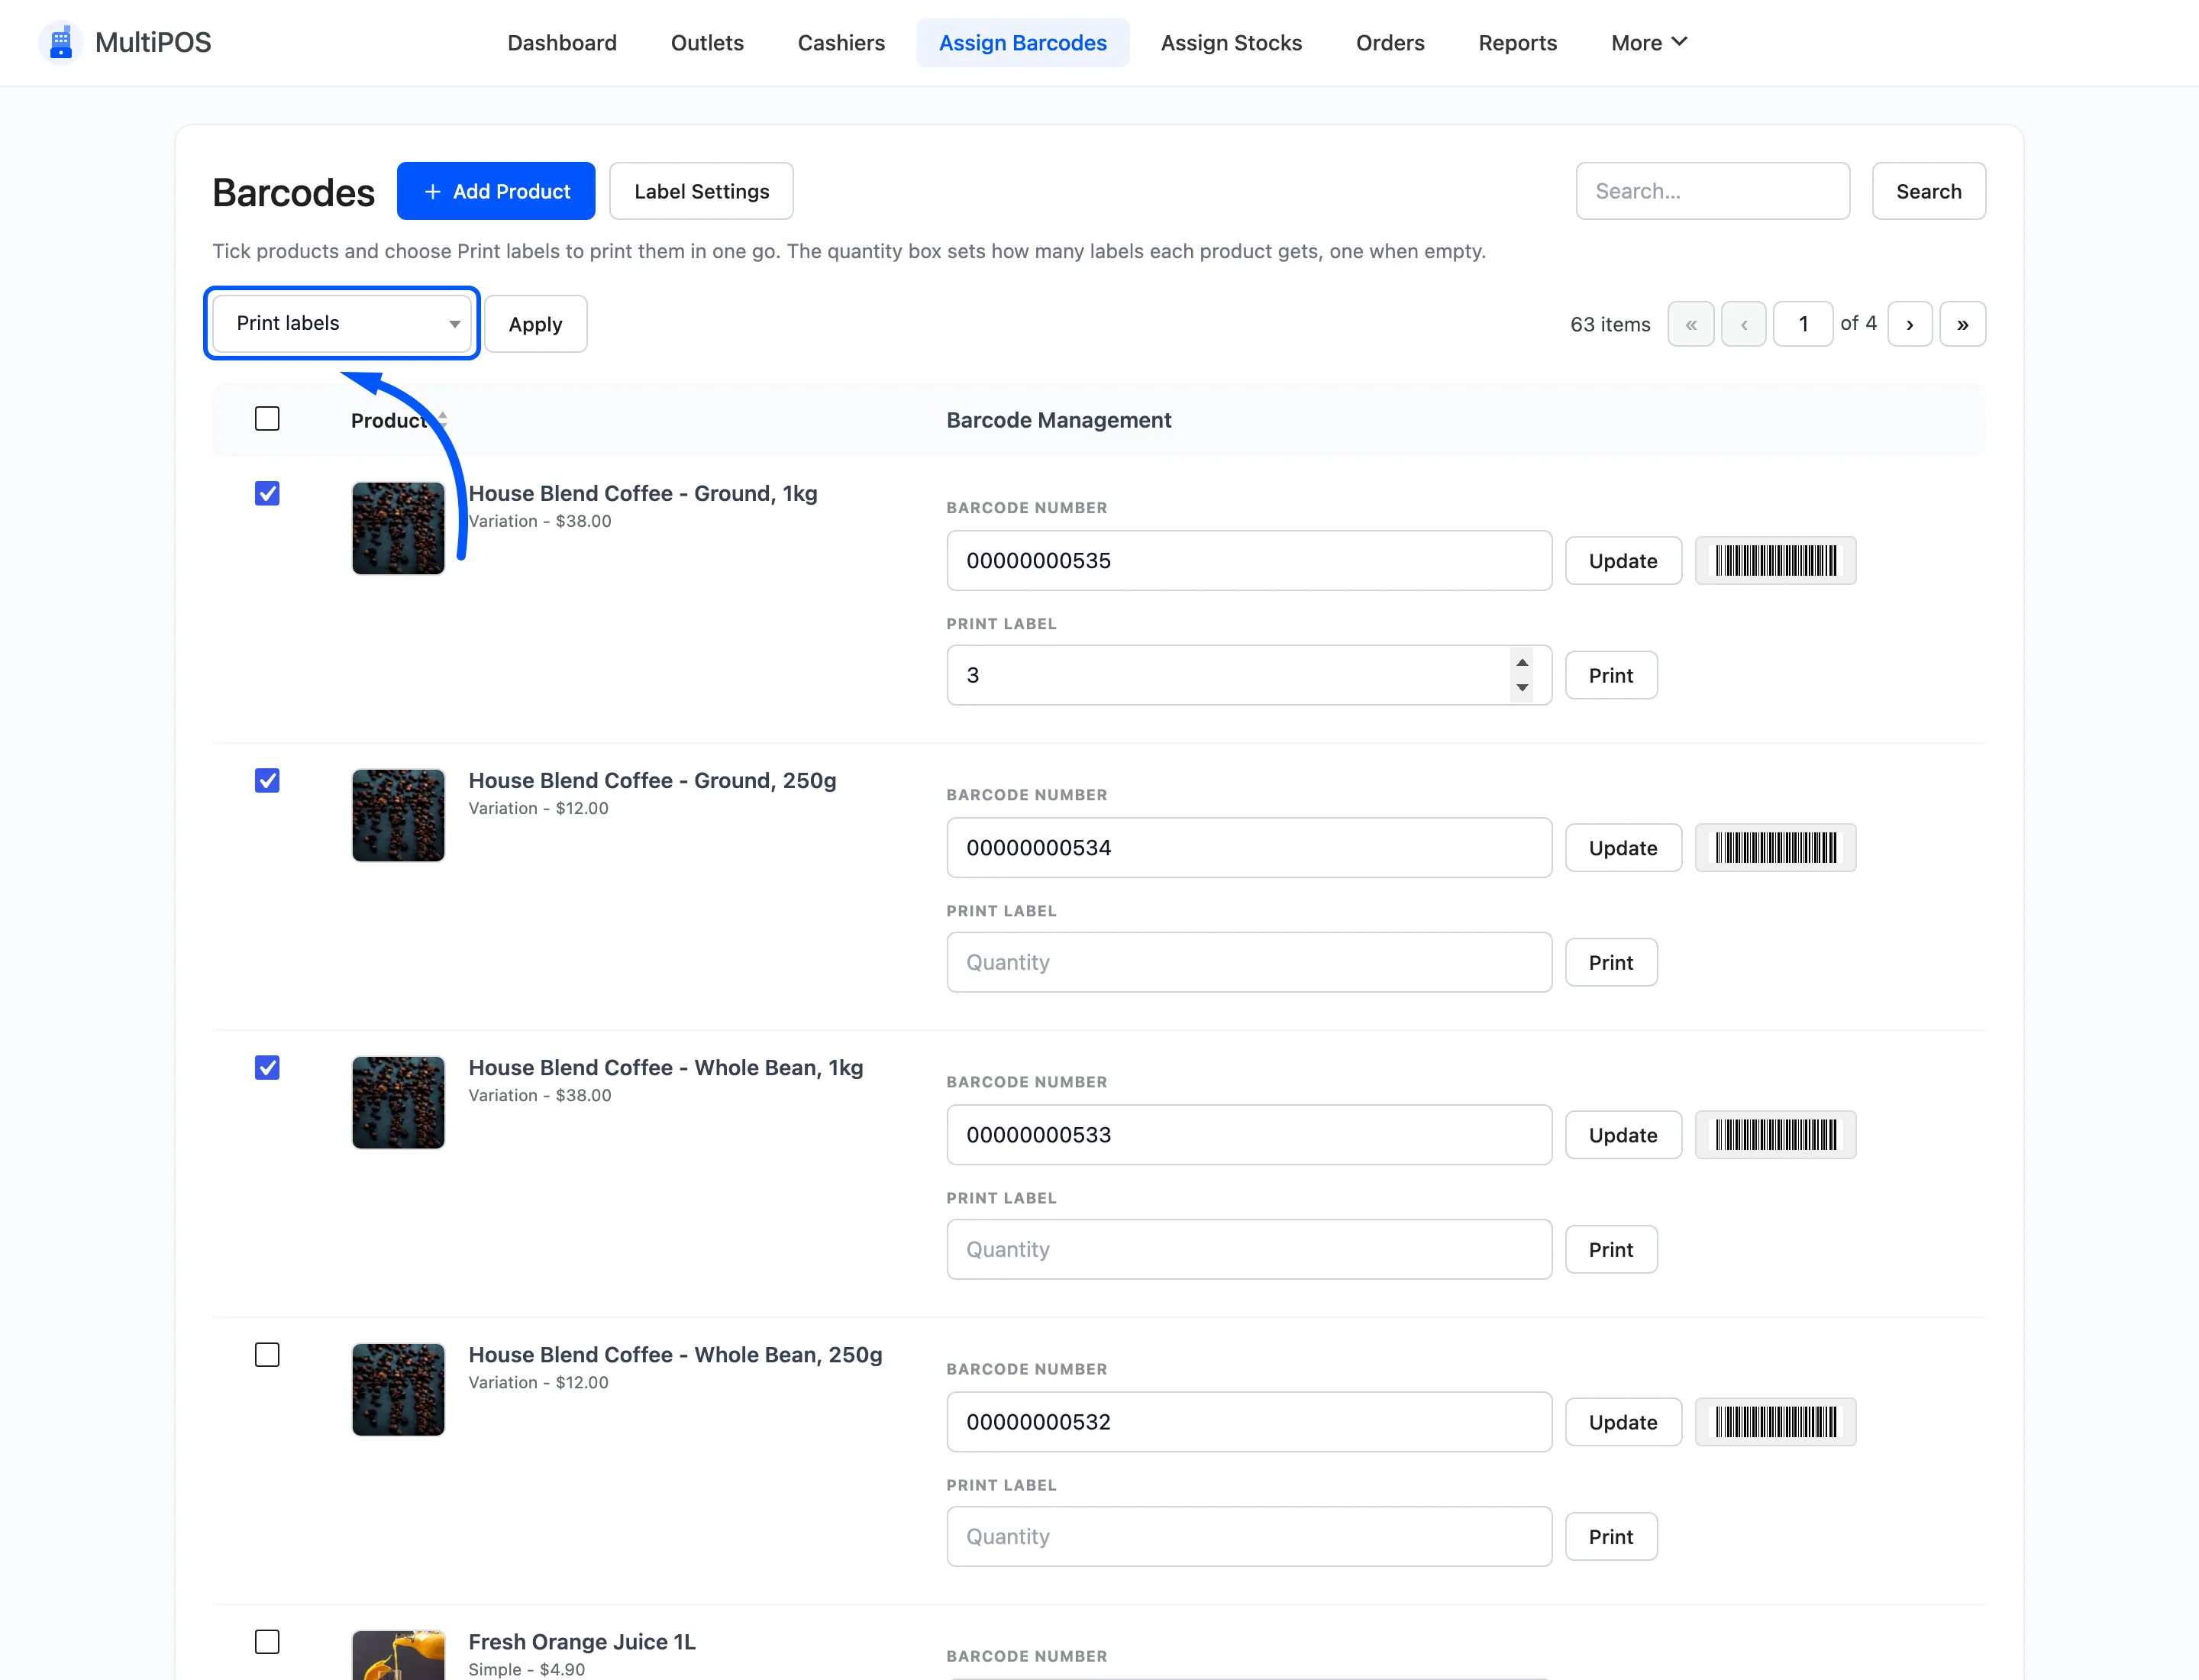Go to the last page arrow
Viewport: 2199px width, 1680px height.
(1962, 324)
